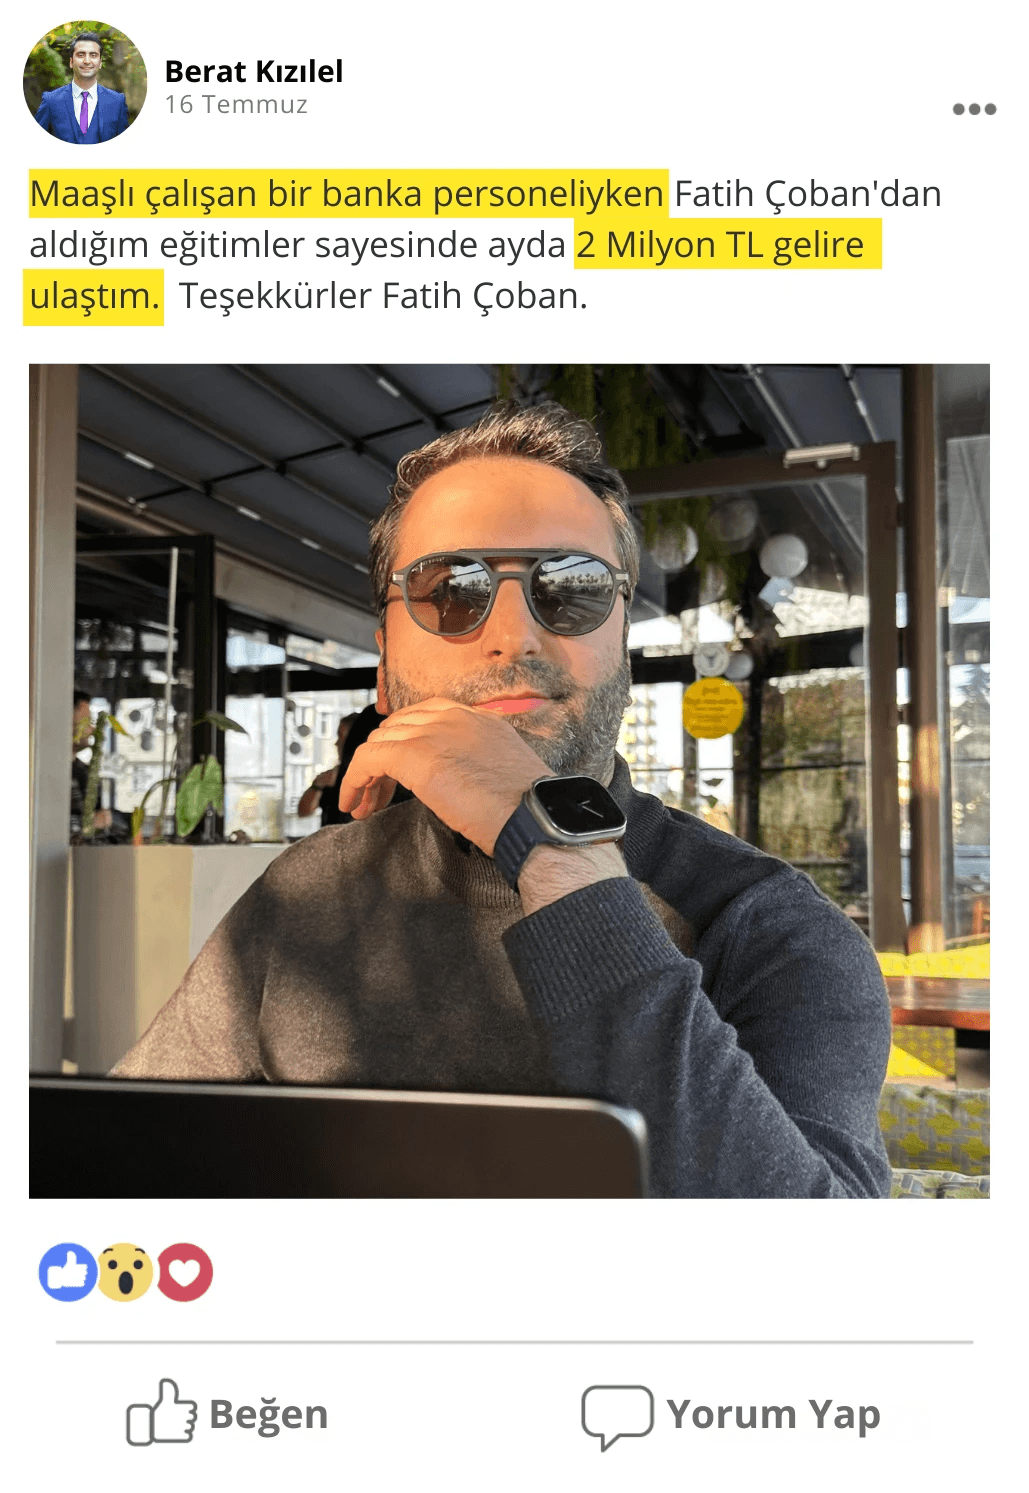The height and width of the screenshot is (1493, 1029).
Task: Click the Yorum Yap button text
Action: [x=773, y=1414]
